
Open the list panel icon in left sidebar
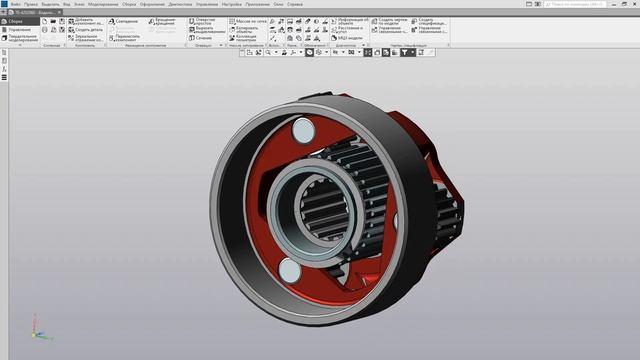4,78
